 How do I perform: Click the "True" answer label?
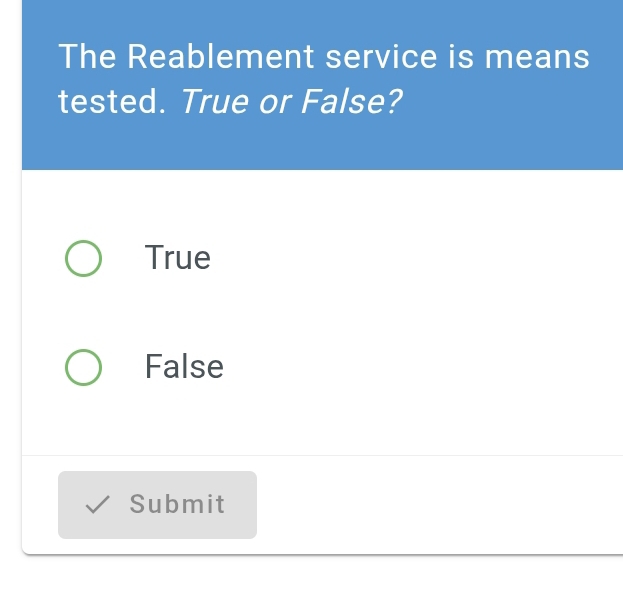(178, 258)
